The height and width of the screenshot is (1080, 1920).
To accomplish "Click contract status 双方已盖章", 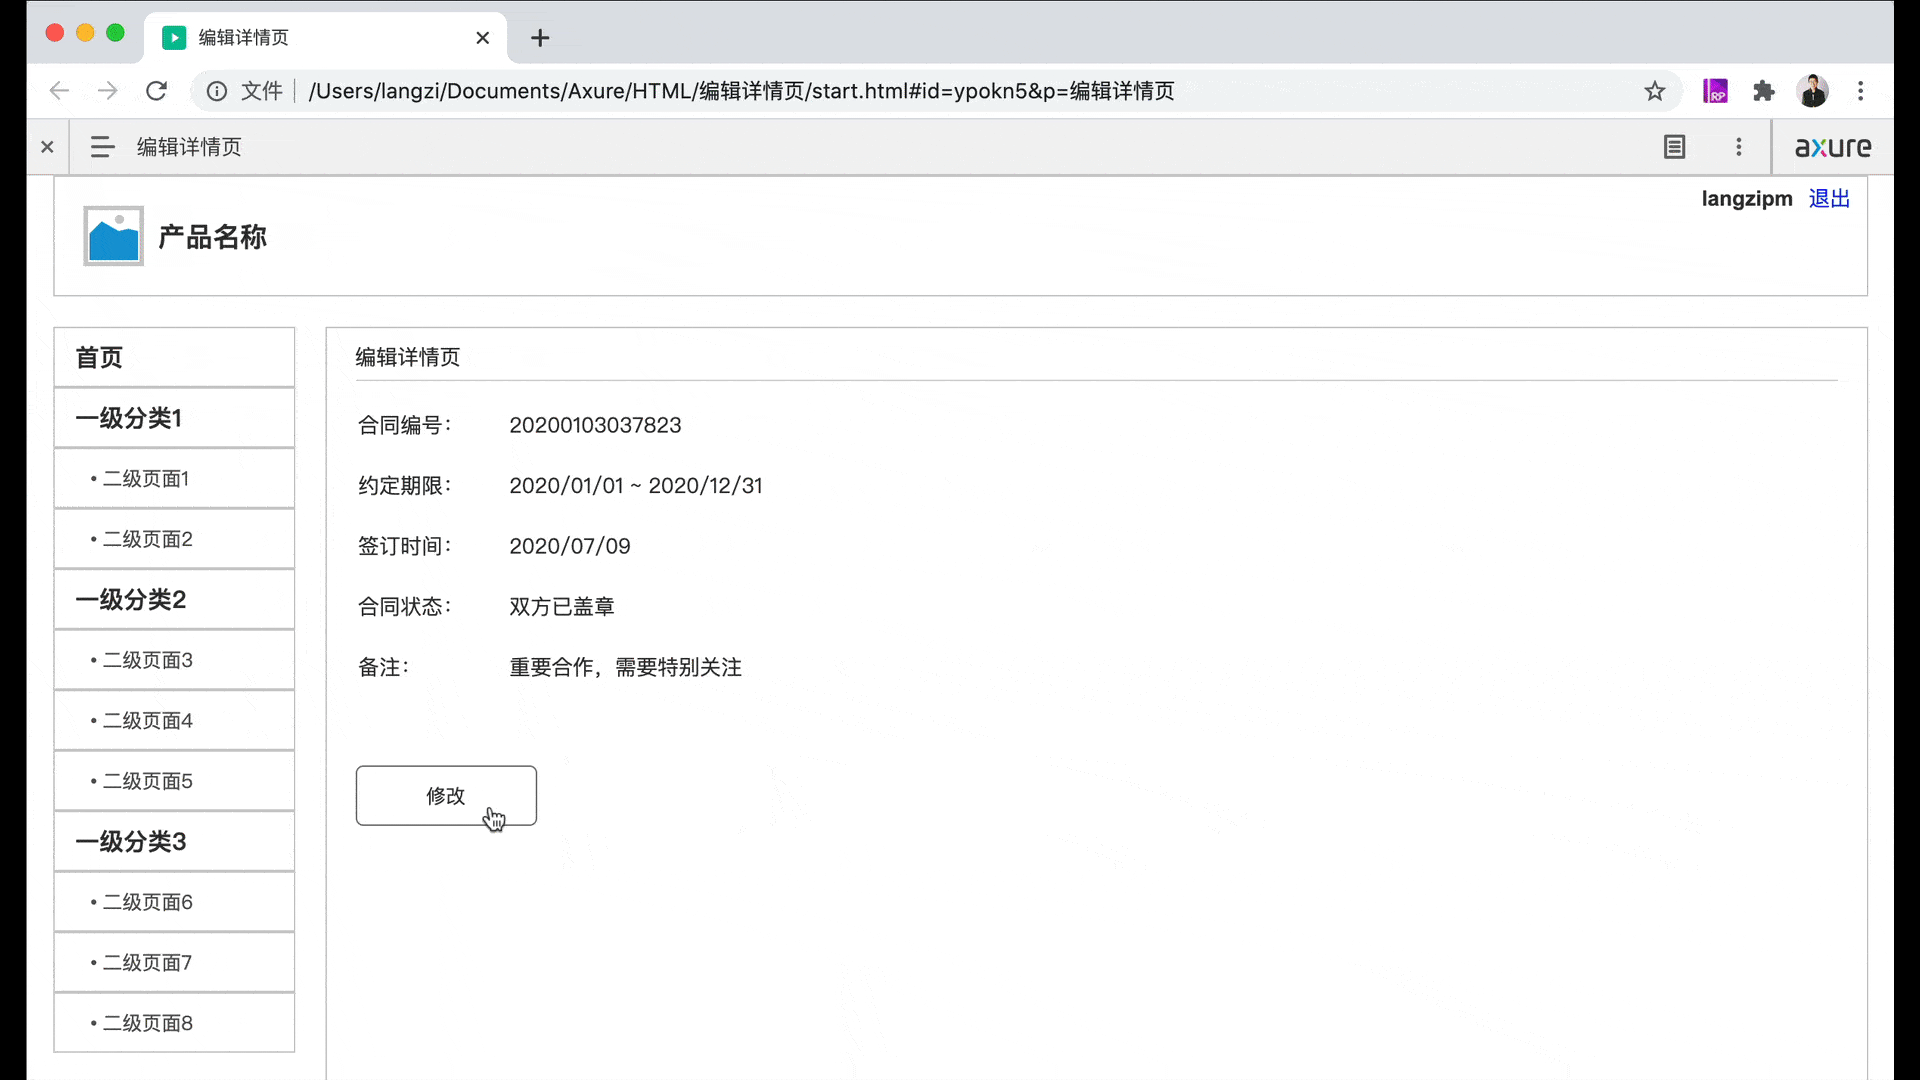I will click(562, 607).
